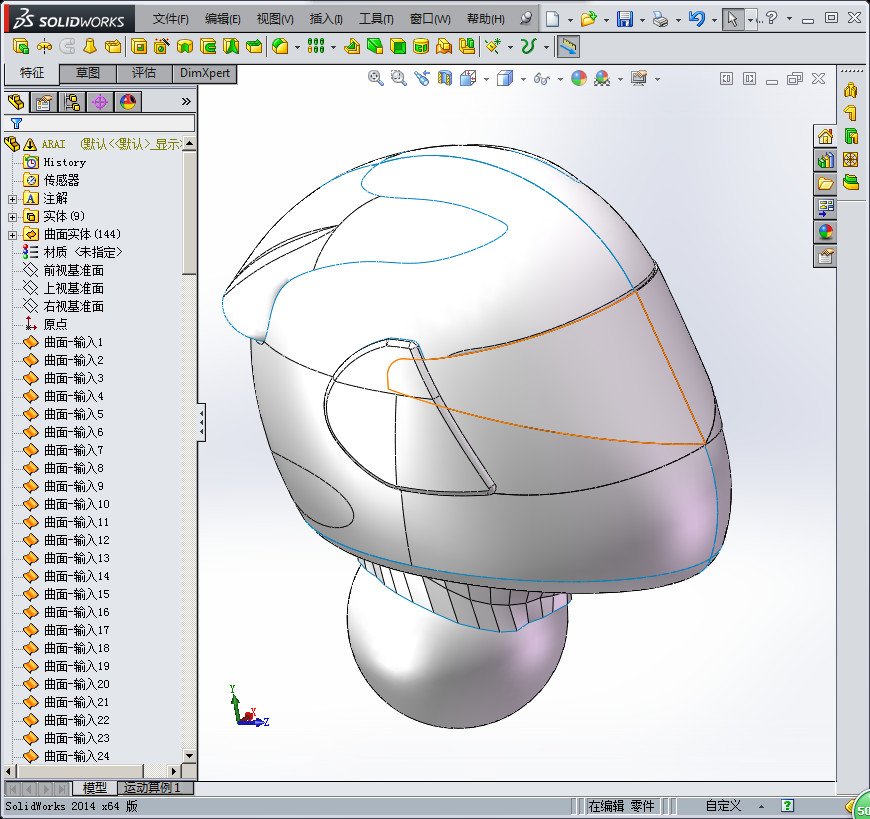Switch to the DimXpert tab
The width and height of the screenshot is (870, 819).
coord(205,73)
